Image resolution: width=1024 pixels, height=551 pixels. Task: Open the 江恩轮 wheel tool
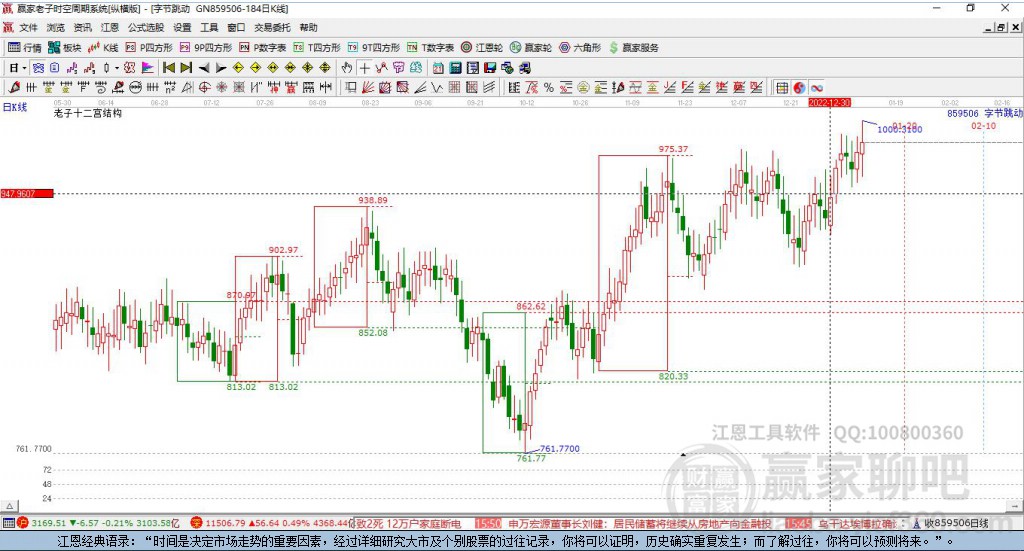(x=482, y=48)
